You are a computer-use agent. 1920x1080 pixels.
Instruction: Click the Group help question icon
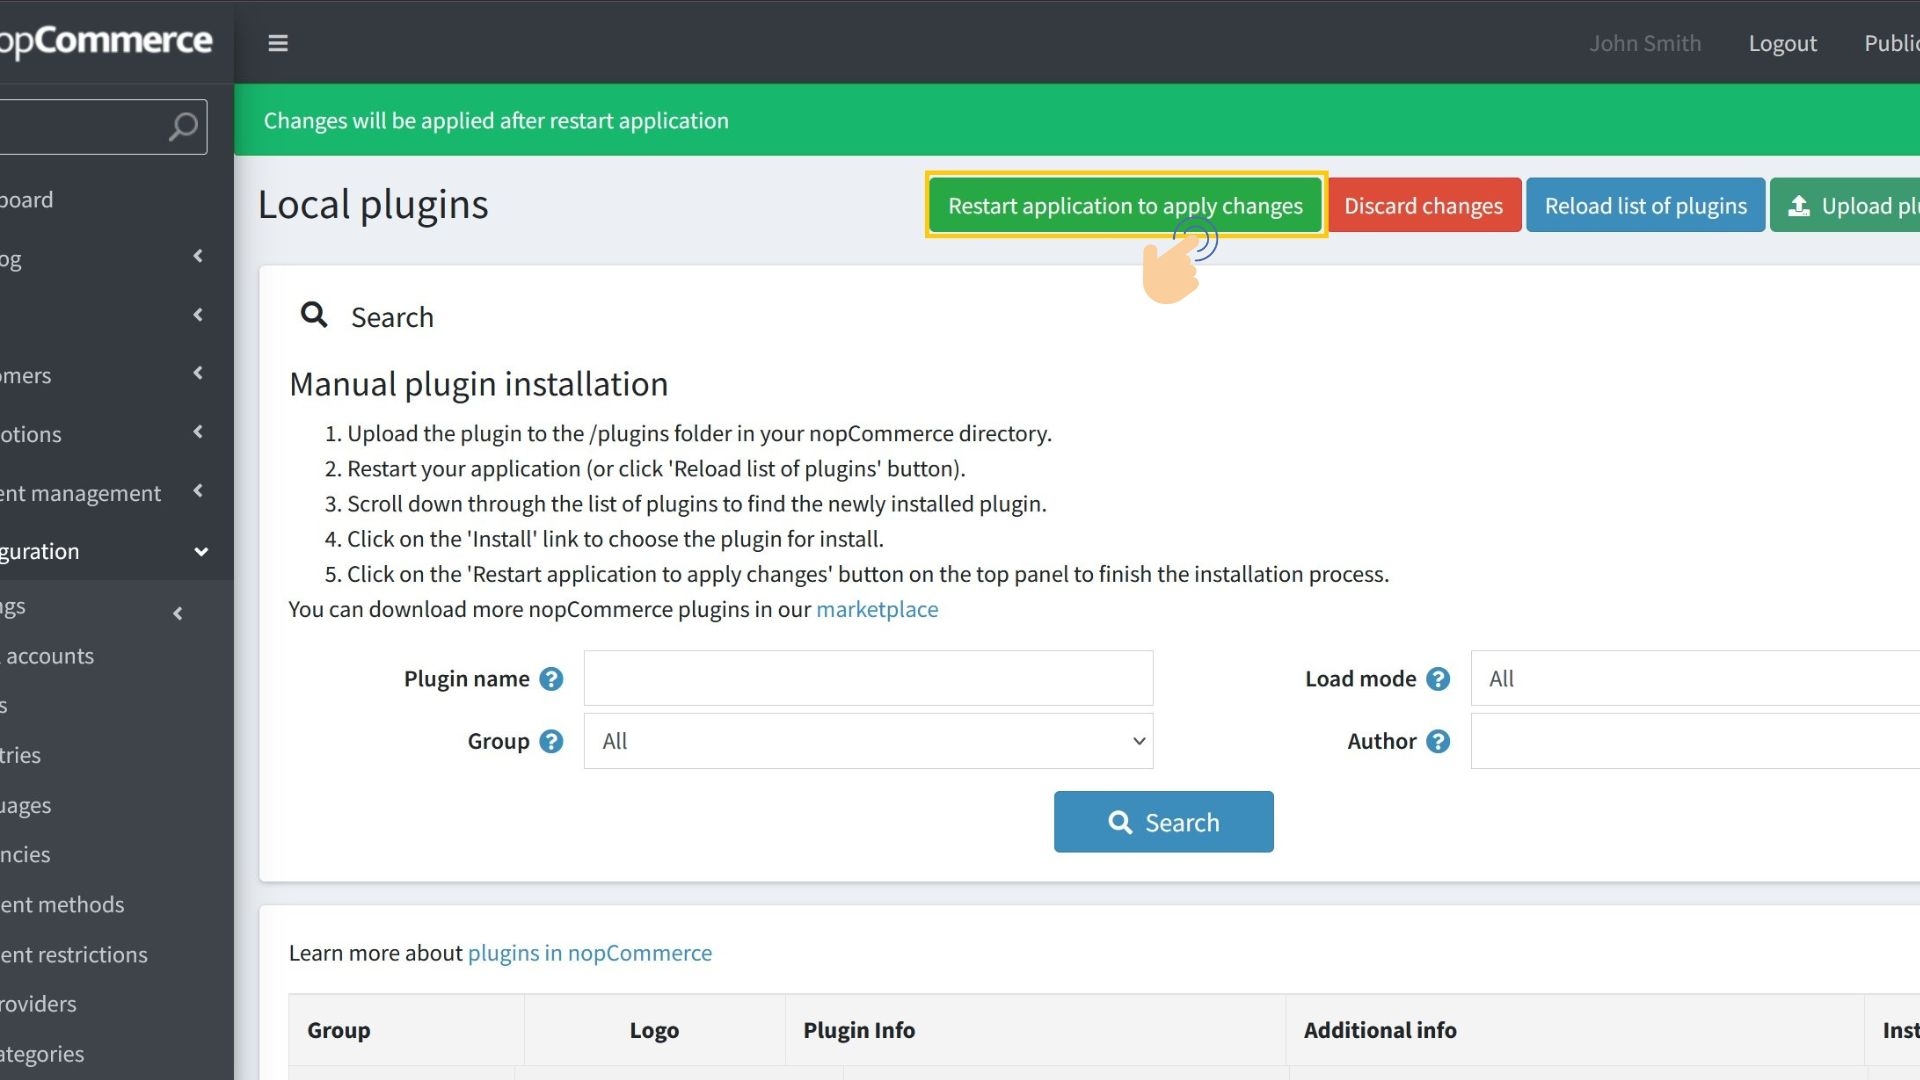[551, 741]
